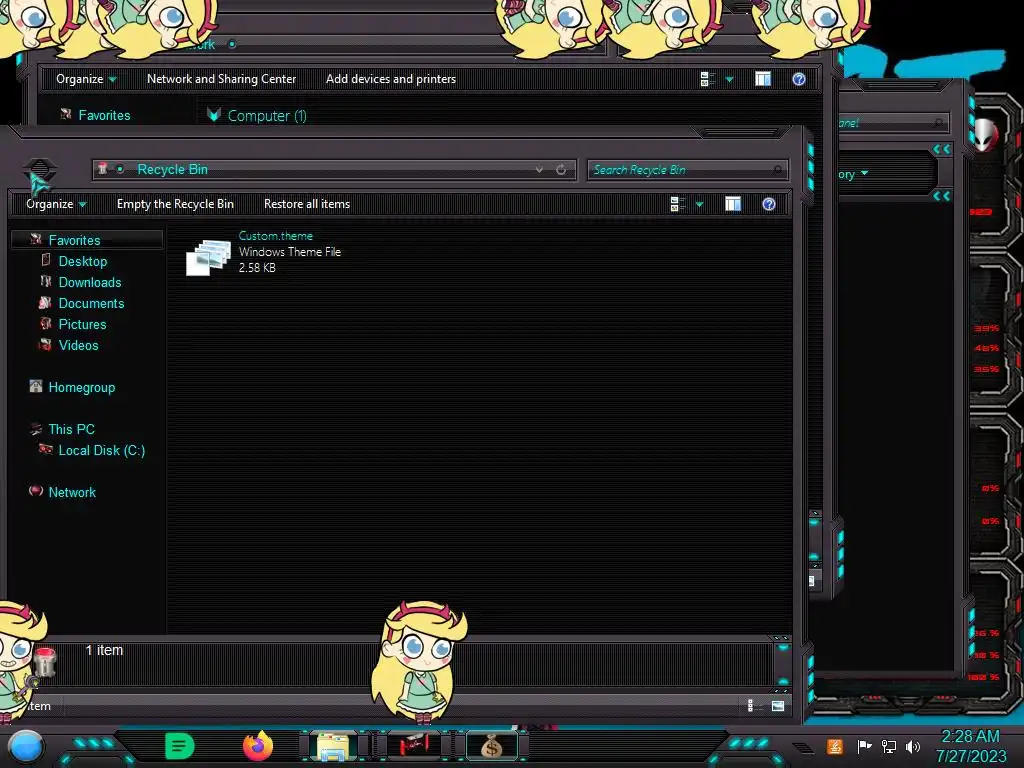Image resolution: width=1024 pixels, height=768 pixels.
Task: Click the Downloads icon in sidebar
Action: click(46, 281)
